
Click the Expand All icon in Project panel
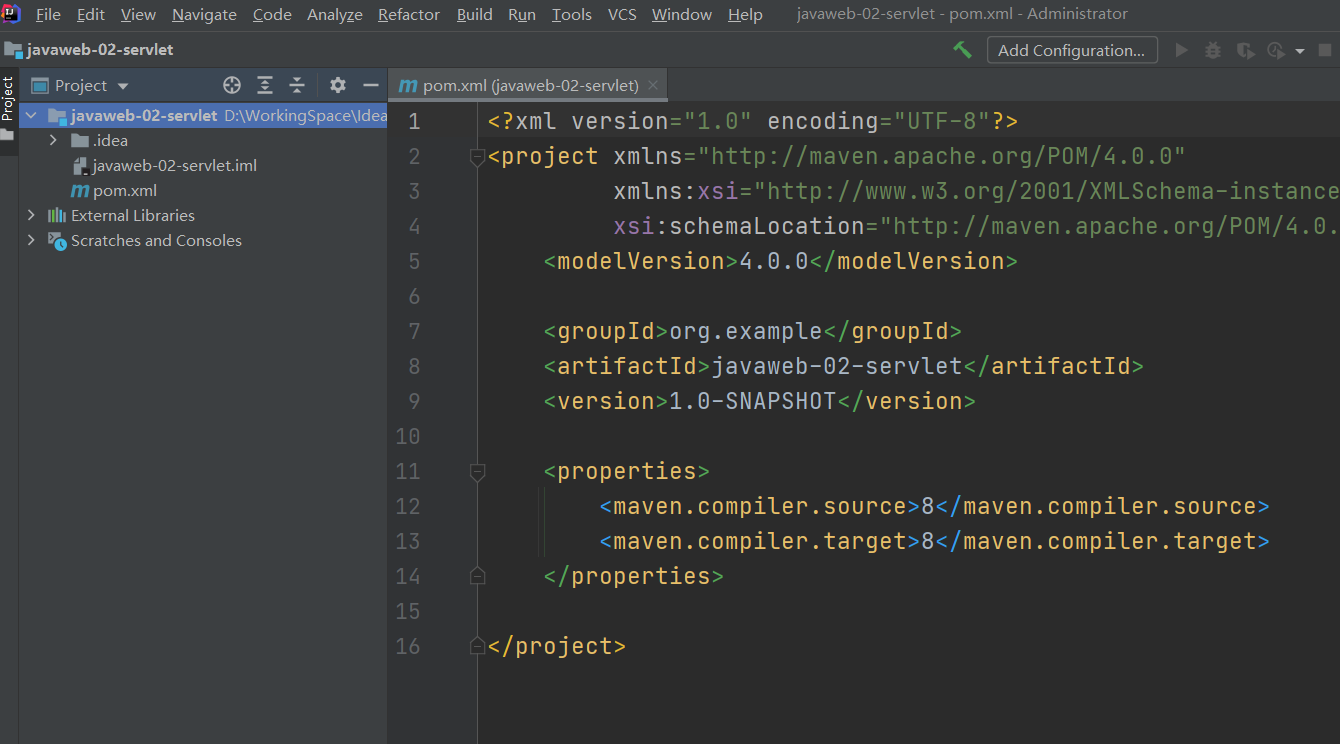pyautogui.click(x=265, y=85)
